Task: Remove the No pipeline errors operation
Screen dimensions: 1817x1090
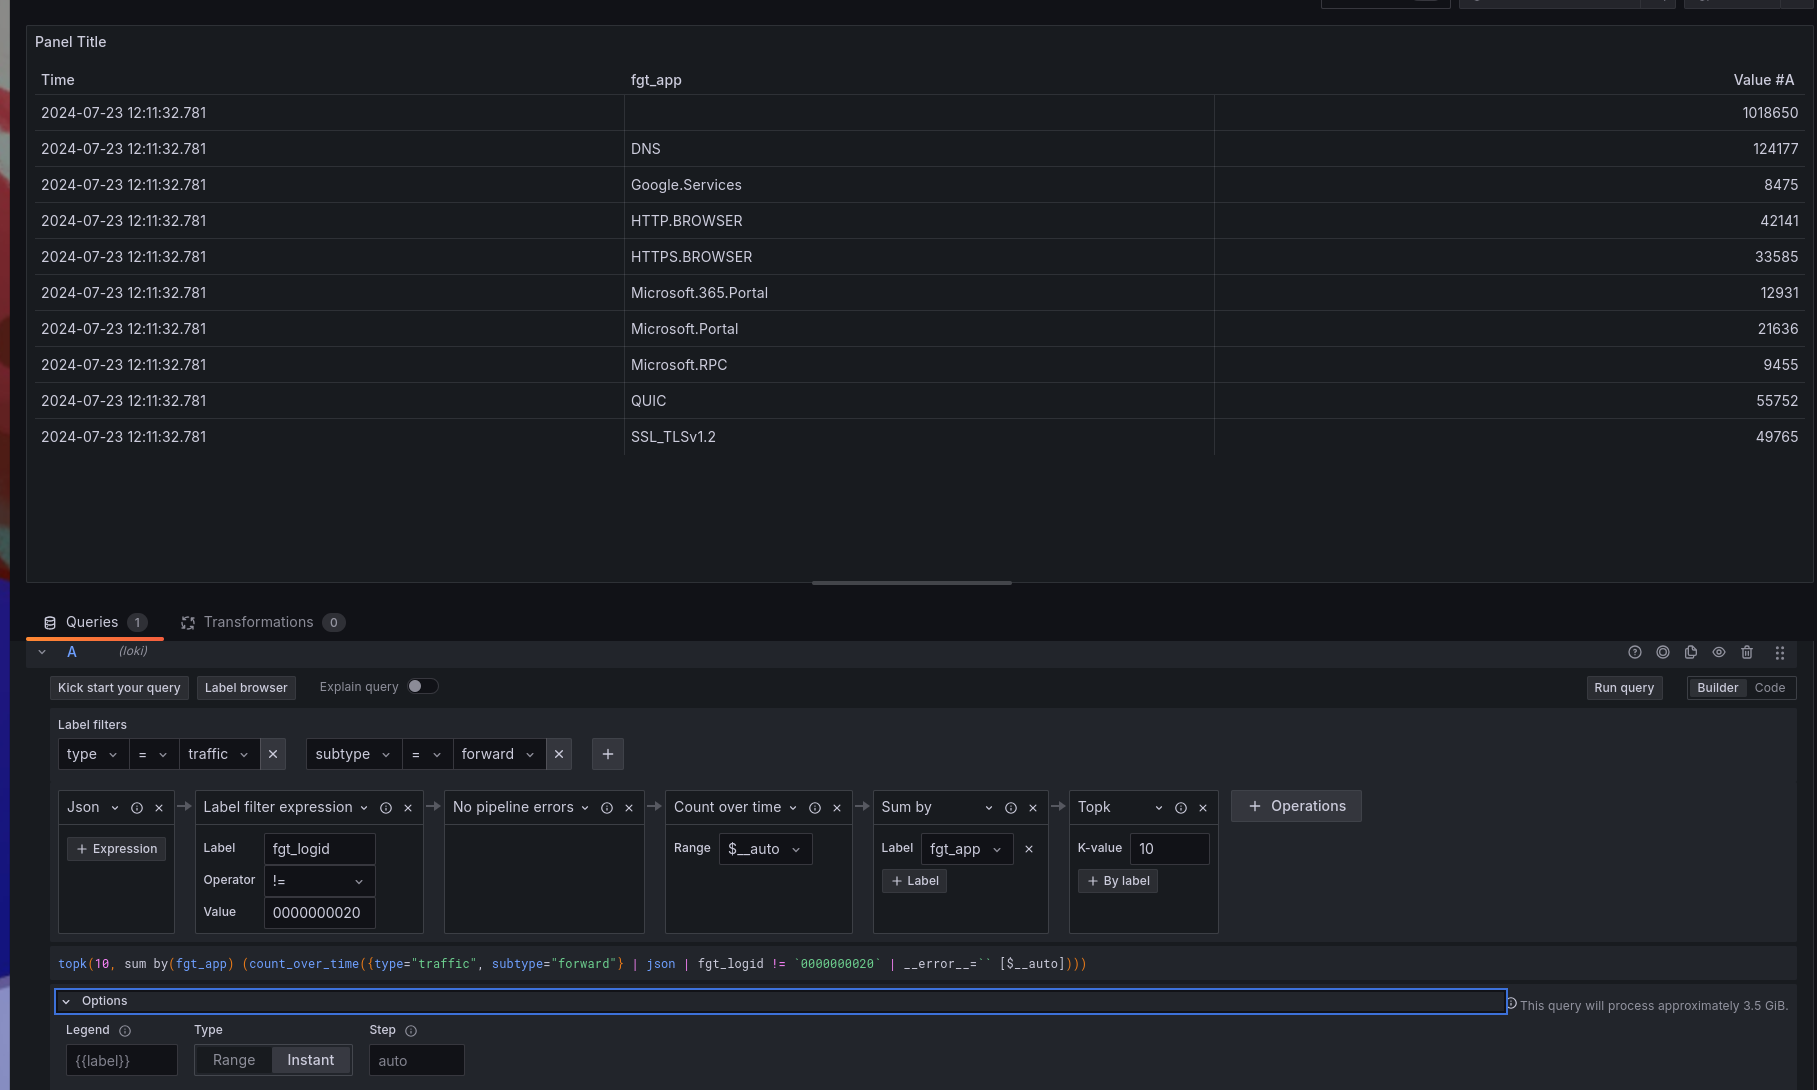Action: tap(628, 807)
